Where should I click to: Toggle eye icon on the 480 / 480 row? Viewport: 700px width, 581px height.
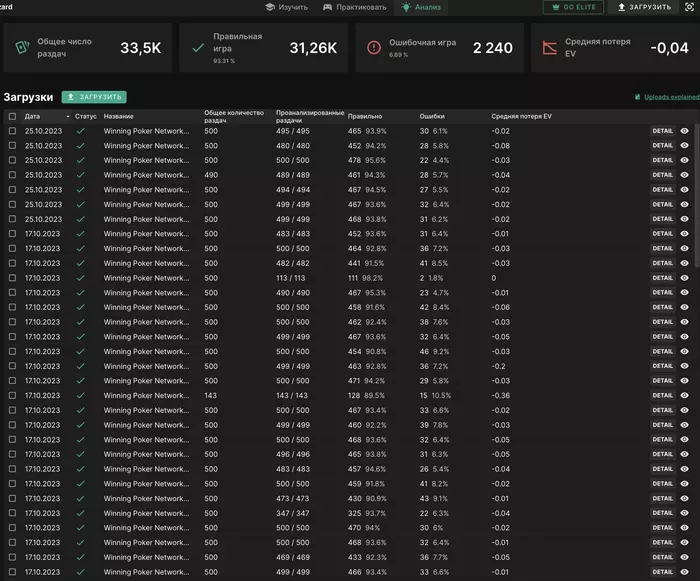[684, 146]
